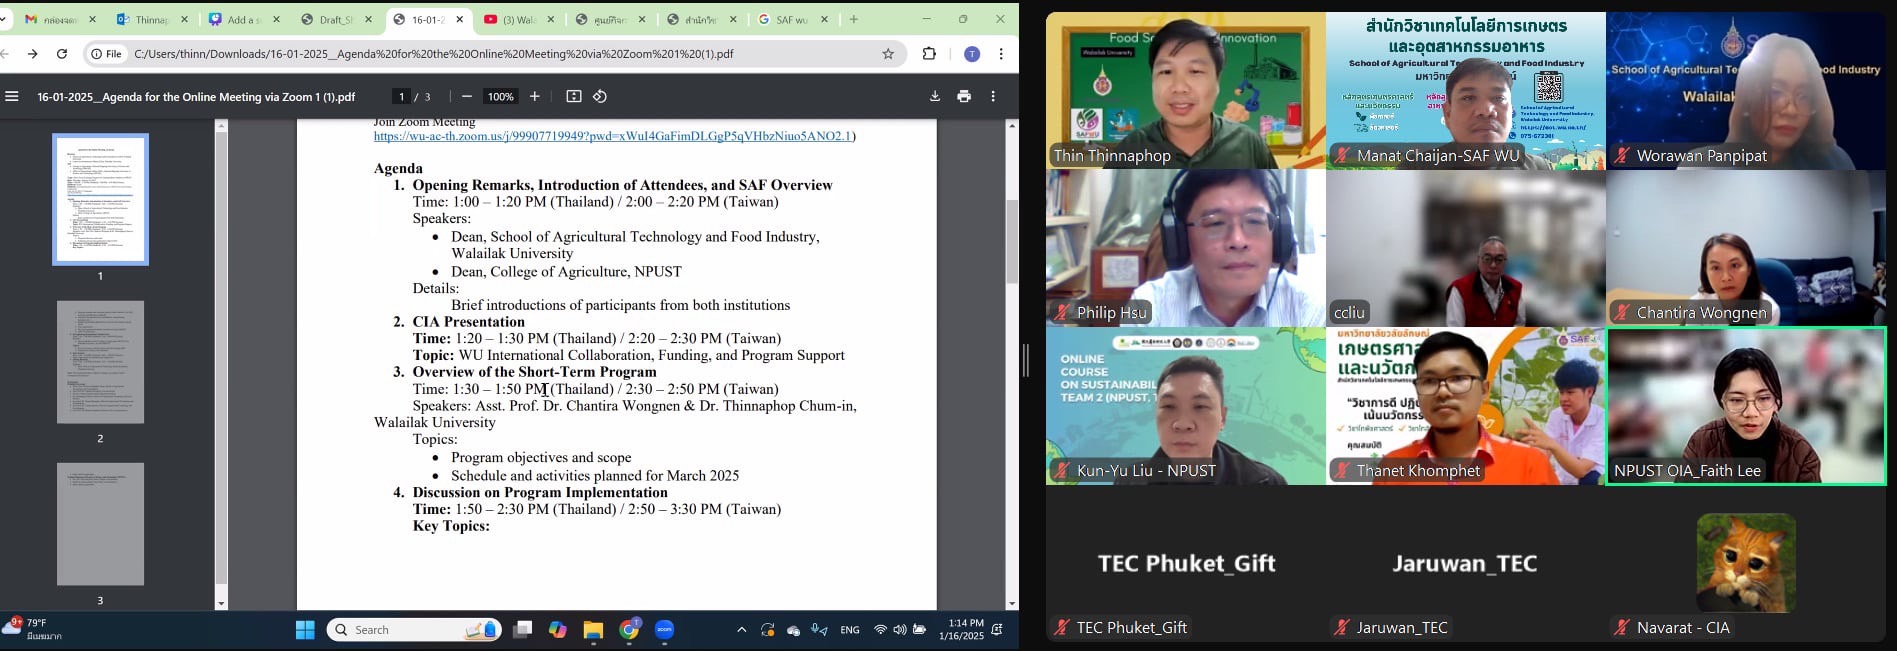The width and height of the screenshot is (1897, 651).
Task: Open the Zoom app in taskbar
Action: tap(665, 630)
